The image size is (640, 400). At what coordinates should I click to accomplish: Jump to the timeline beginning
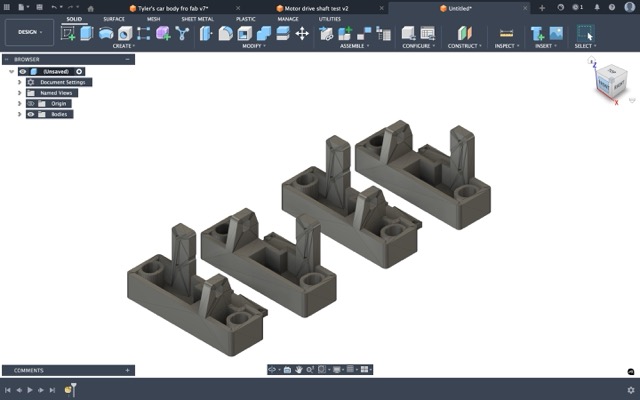(x=8, y=390)
